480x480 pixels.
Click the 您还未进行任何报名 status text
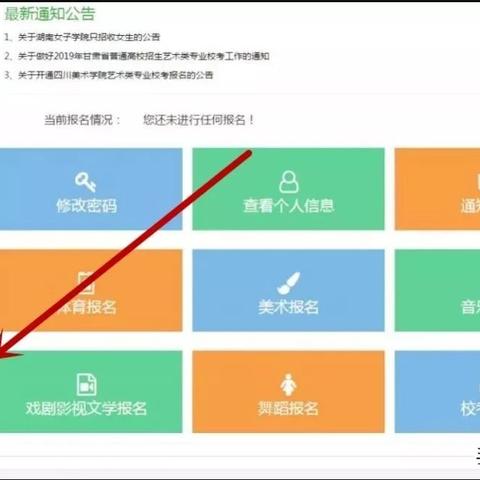pos(199,120)
